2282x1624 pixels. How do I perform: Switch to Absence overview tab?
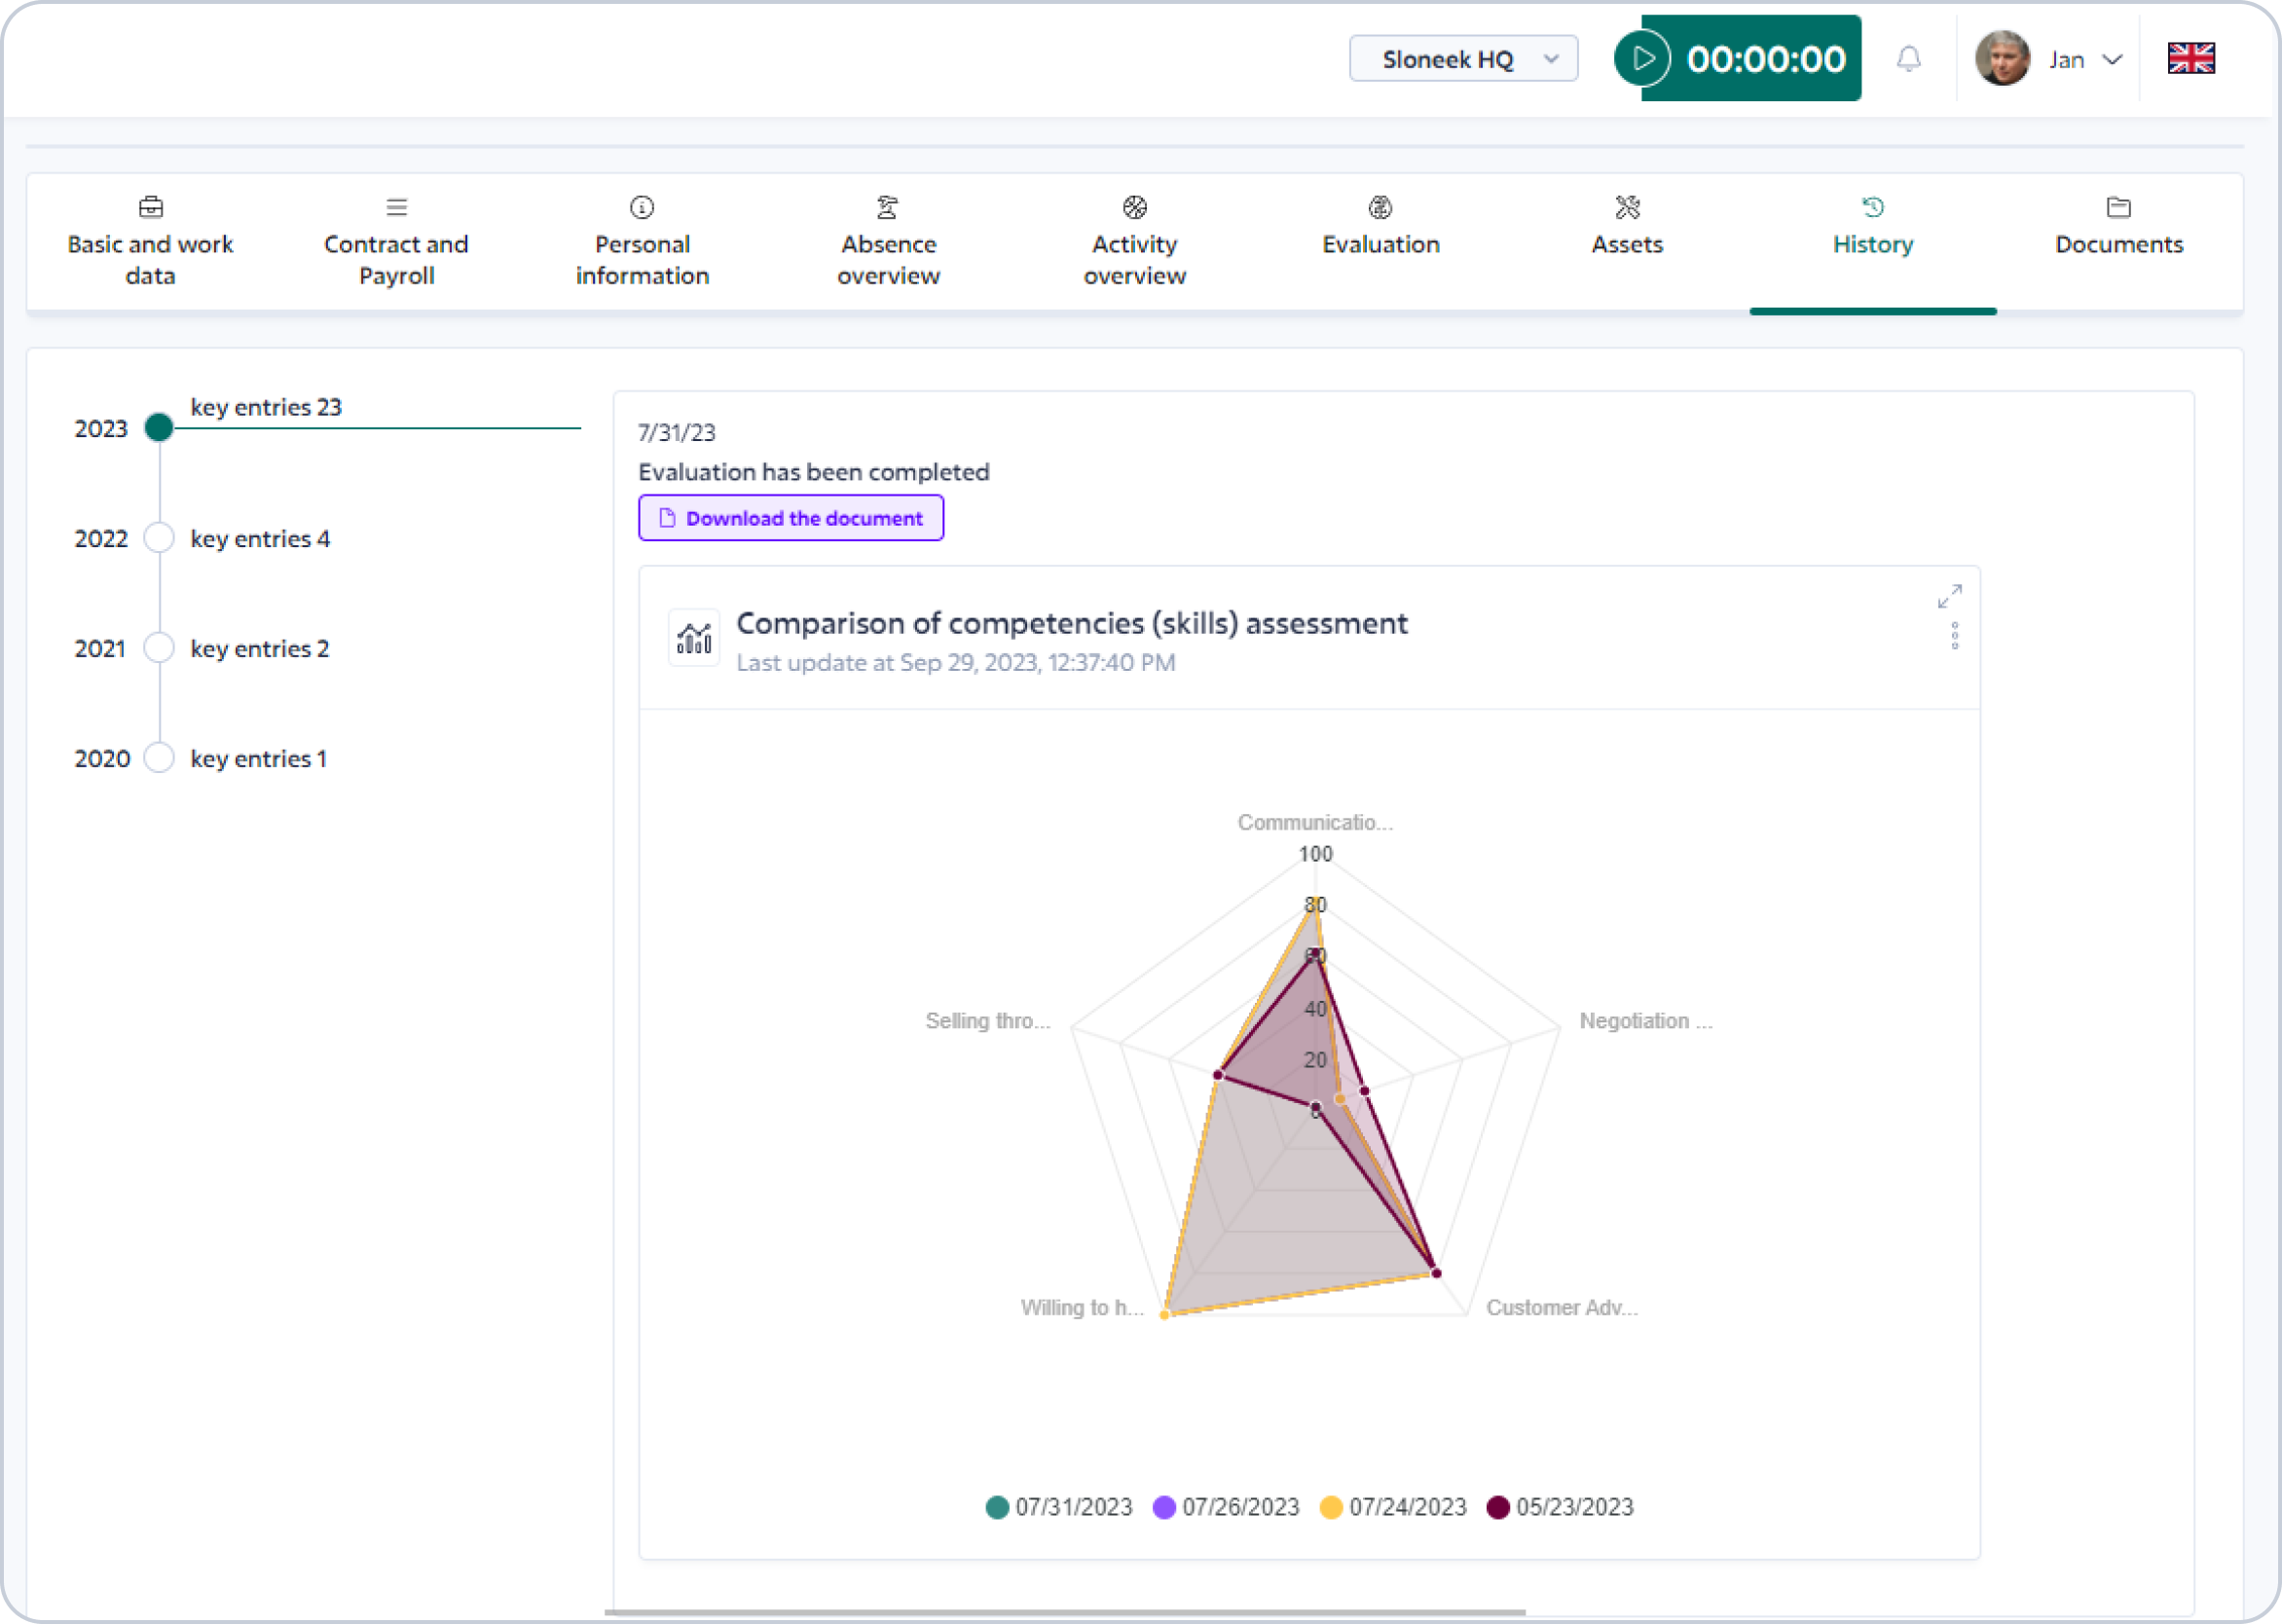[888, 242]
